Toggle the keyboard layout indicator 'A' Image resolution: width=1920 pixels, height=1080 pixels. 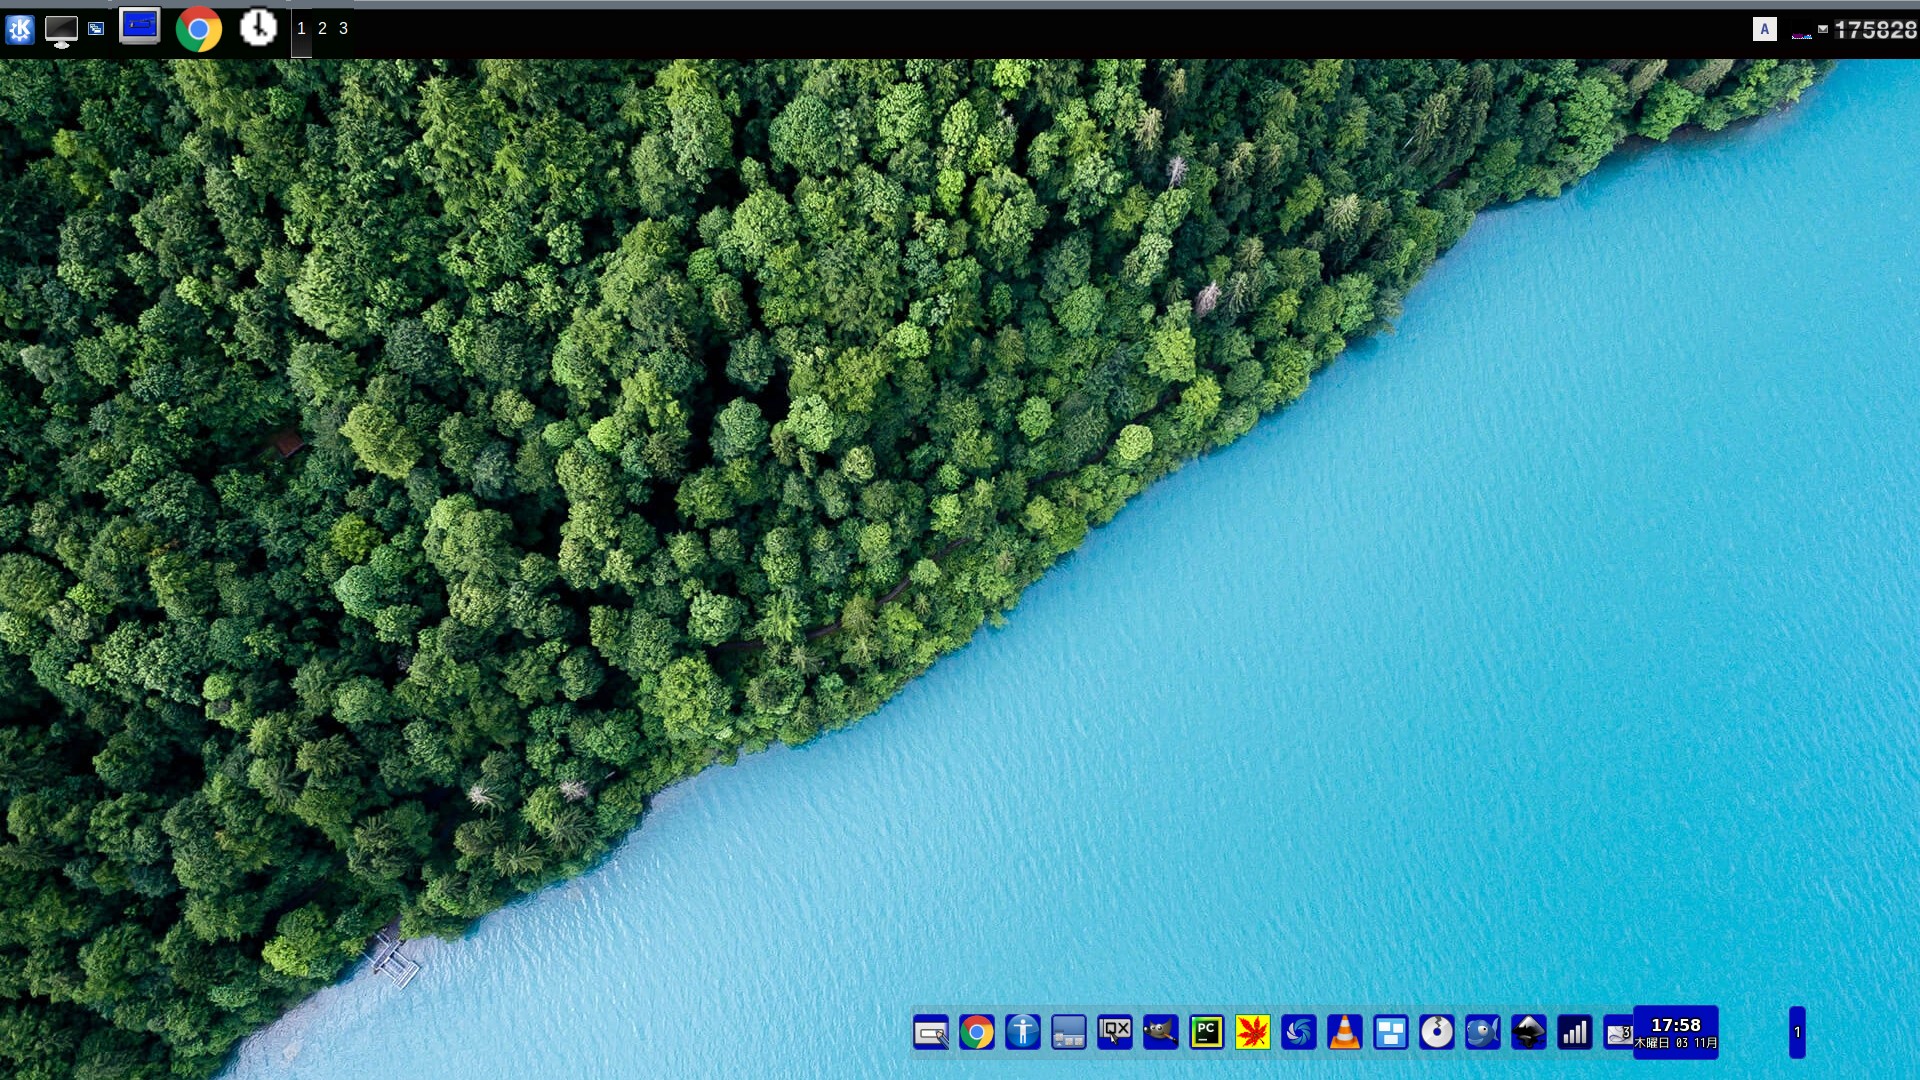(x=1763, y=29)
